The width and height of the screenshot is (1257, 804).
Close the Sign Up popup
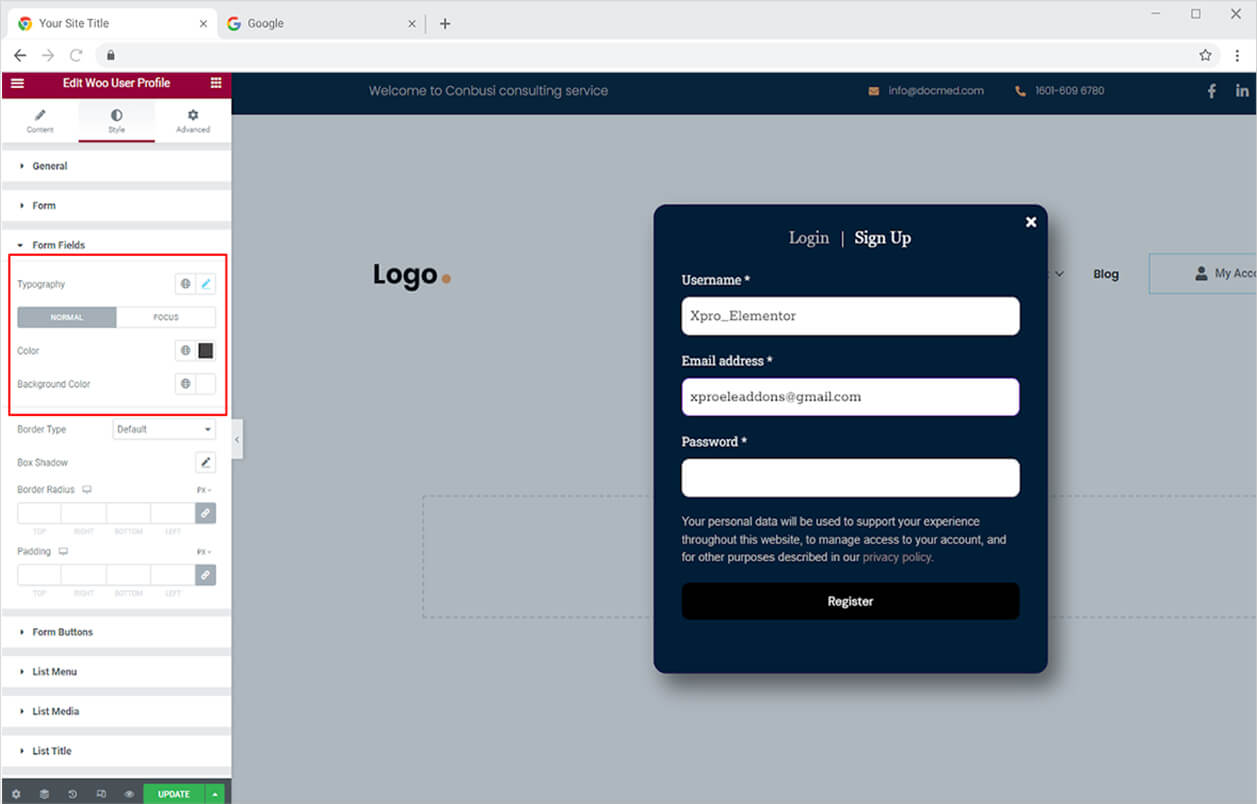pos(1031,222)
